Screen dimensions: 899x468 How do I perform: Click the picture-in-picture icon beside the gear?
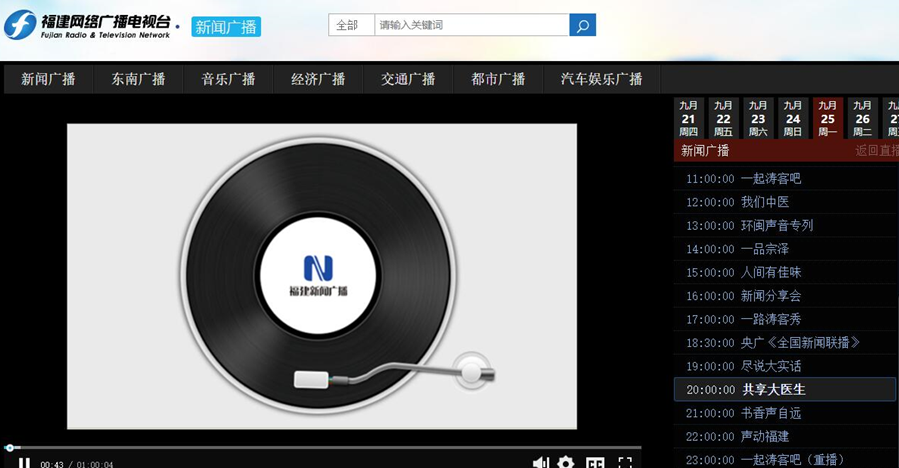coord(595,463)
